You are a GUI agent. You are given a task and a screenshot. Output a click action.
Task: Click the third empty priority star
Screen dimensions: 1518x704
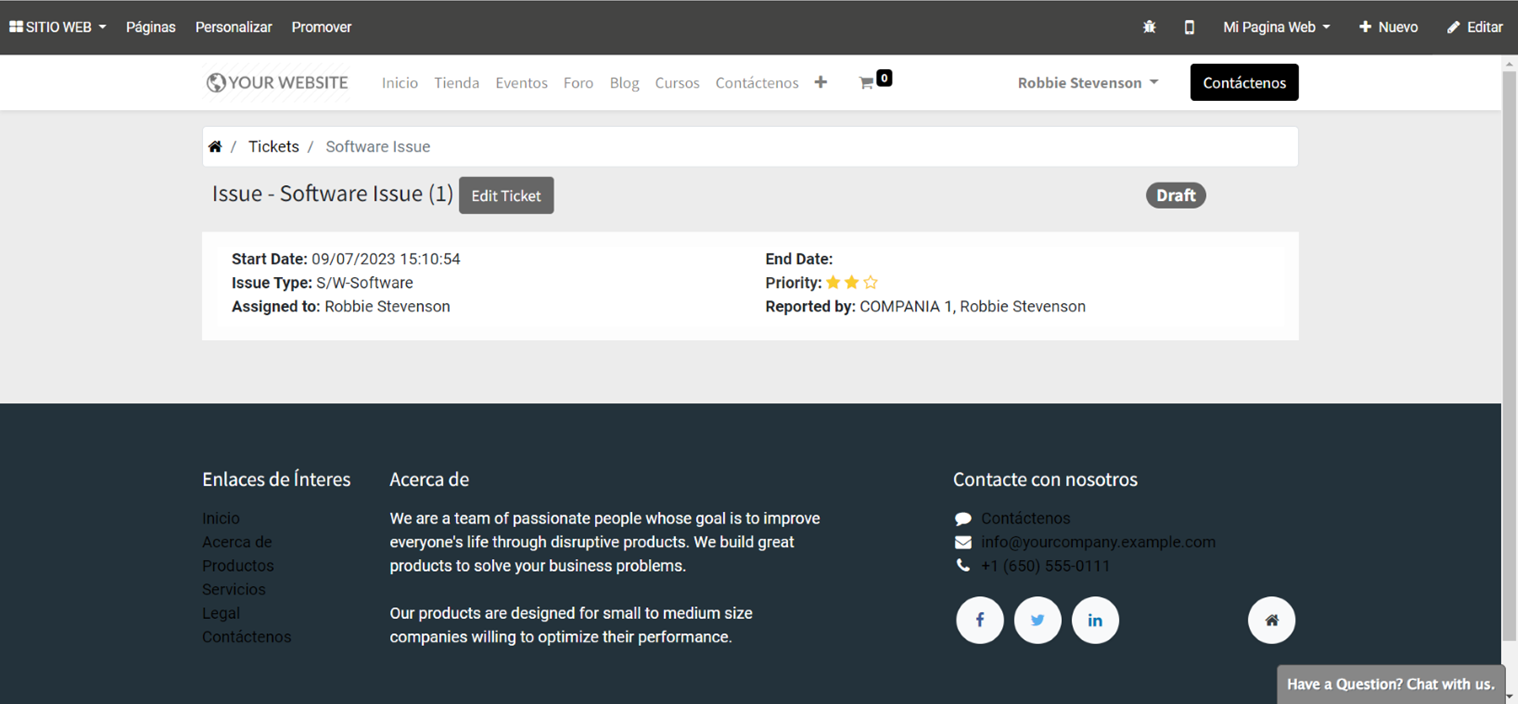870,283
